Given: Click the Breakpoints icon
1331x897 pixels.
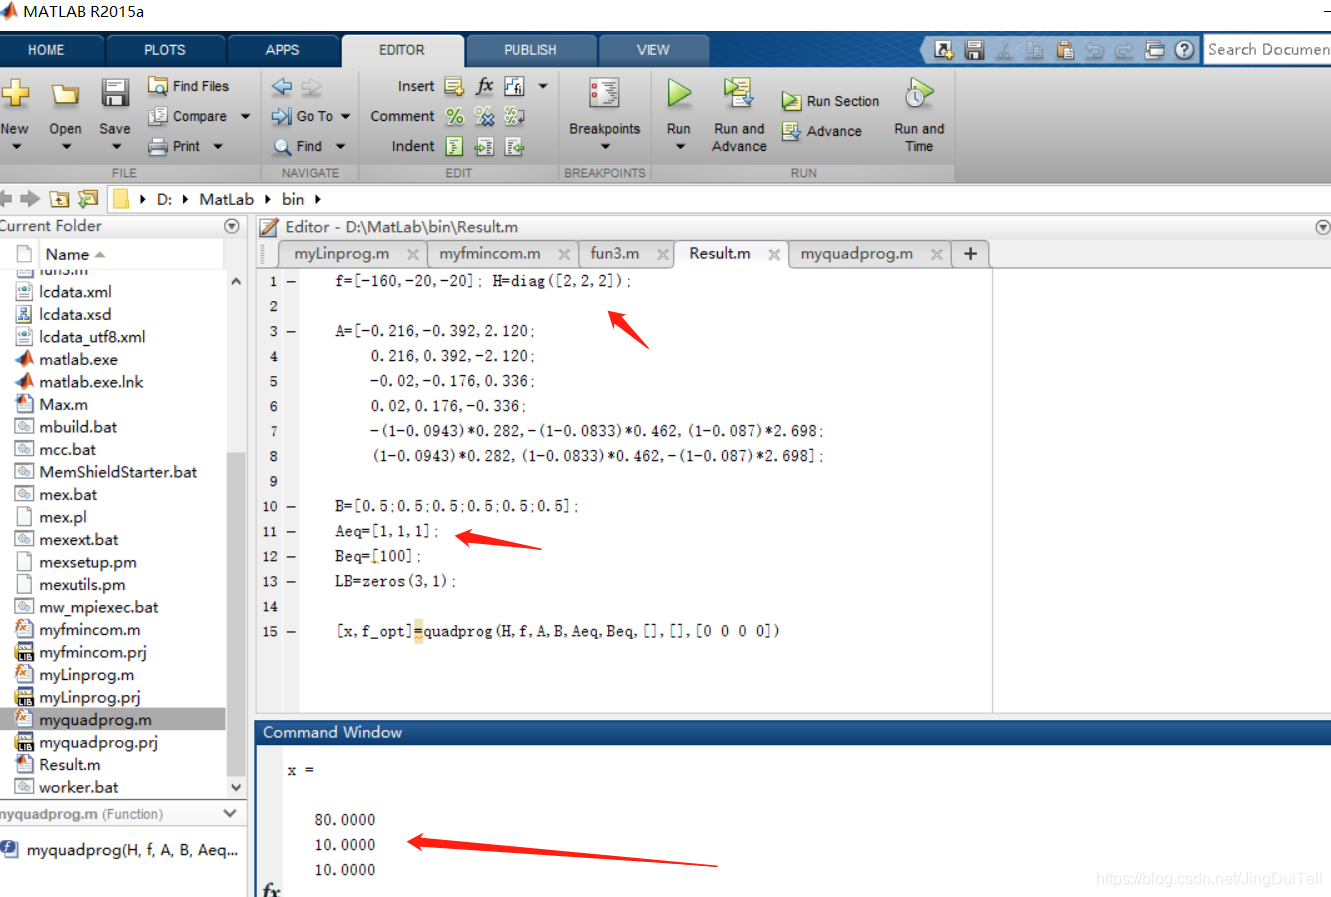Looking at the screenshot, I should (604, 93).
